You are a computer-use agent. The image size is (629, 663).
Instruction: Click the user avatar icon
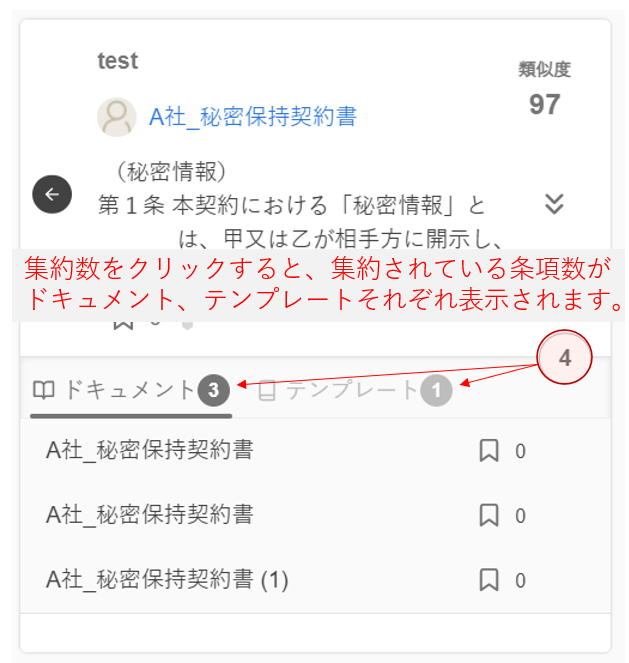pyautogui.click(x=117, y=117)
